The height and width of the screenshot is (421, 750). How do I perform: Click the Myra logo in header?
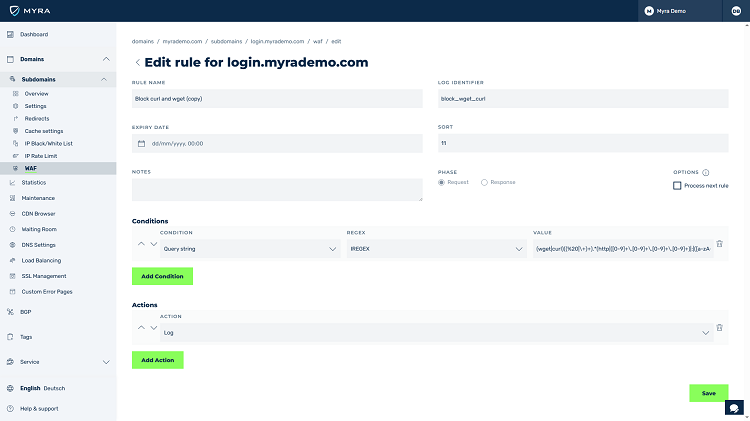click(30, 11)
